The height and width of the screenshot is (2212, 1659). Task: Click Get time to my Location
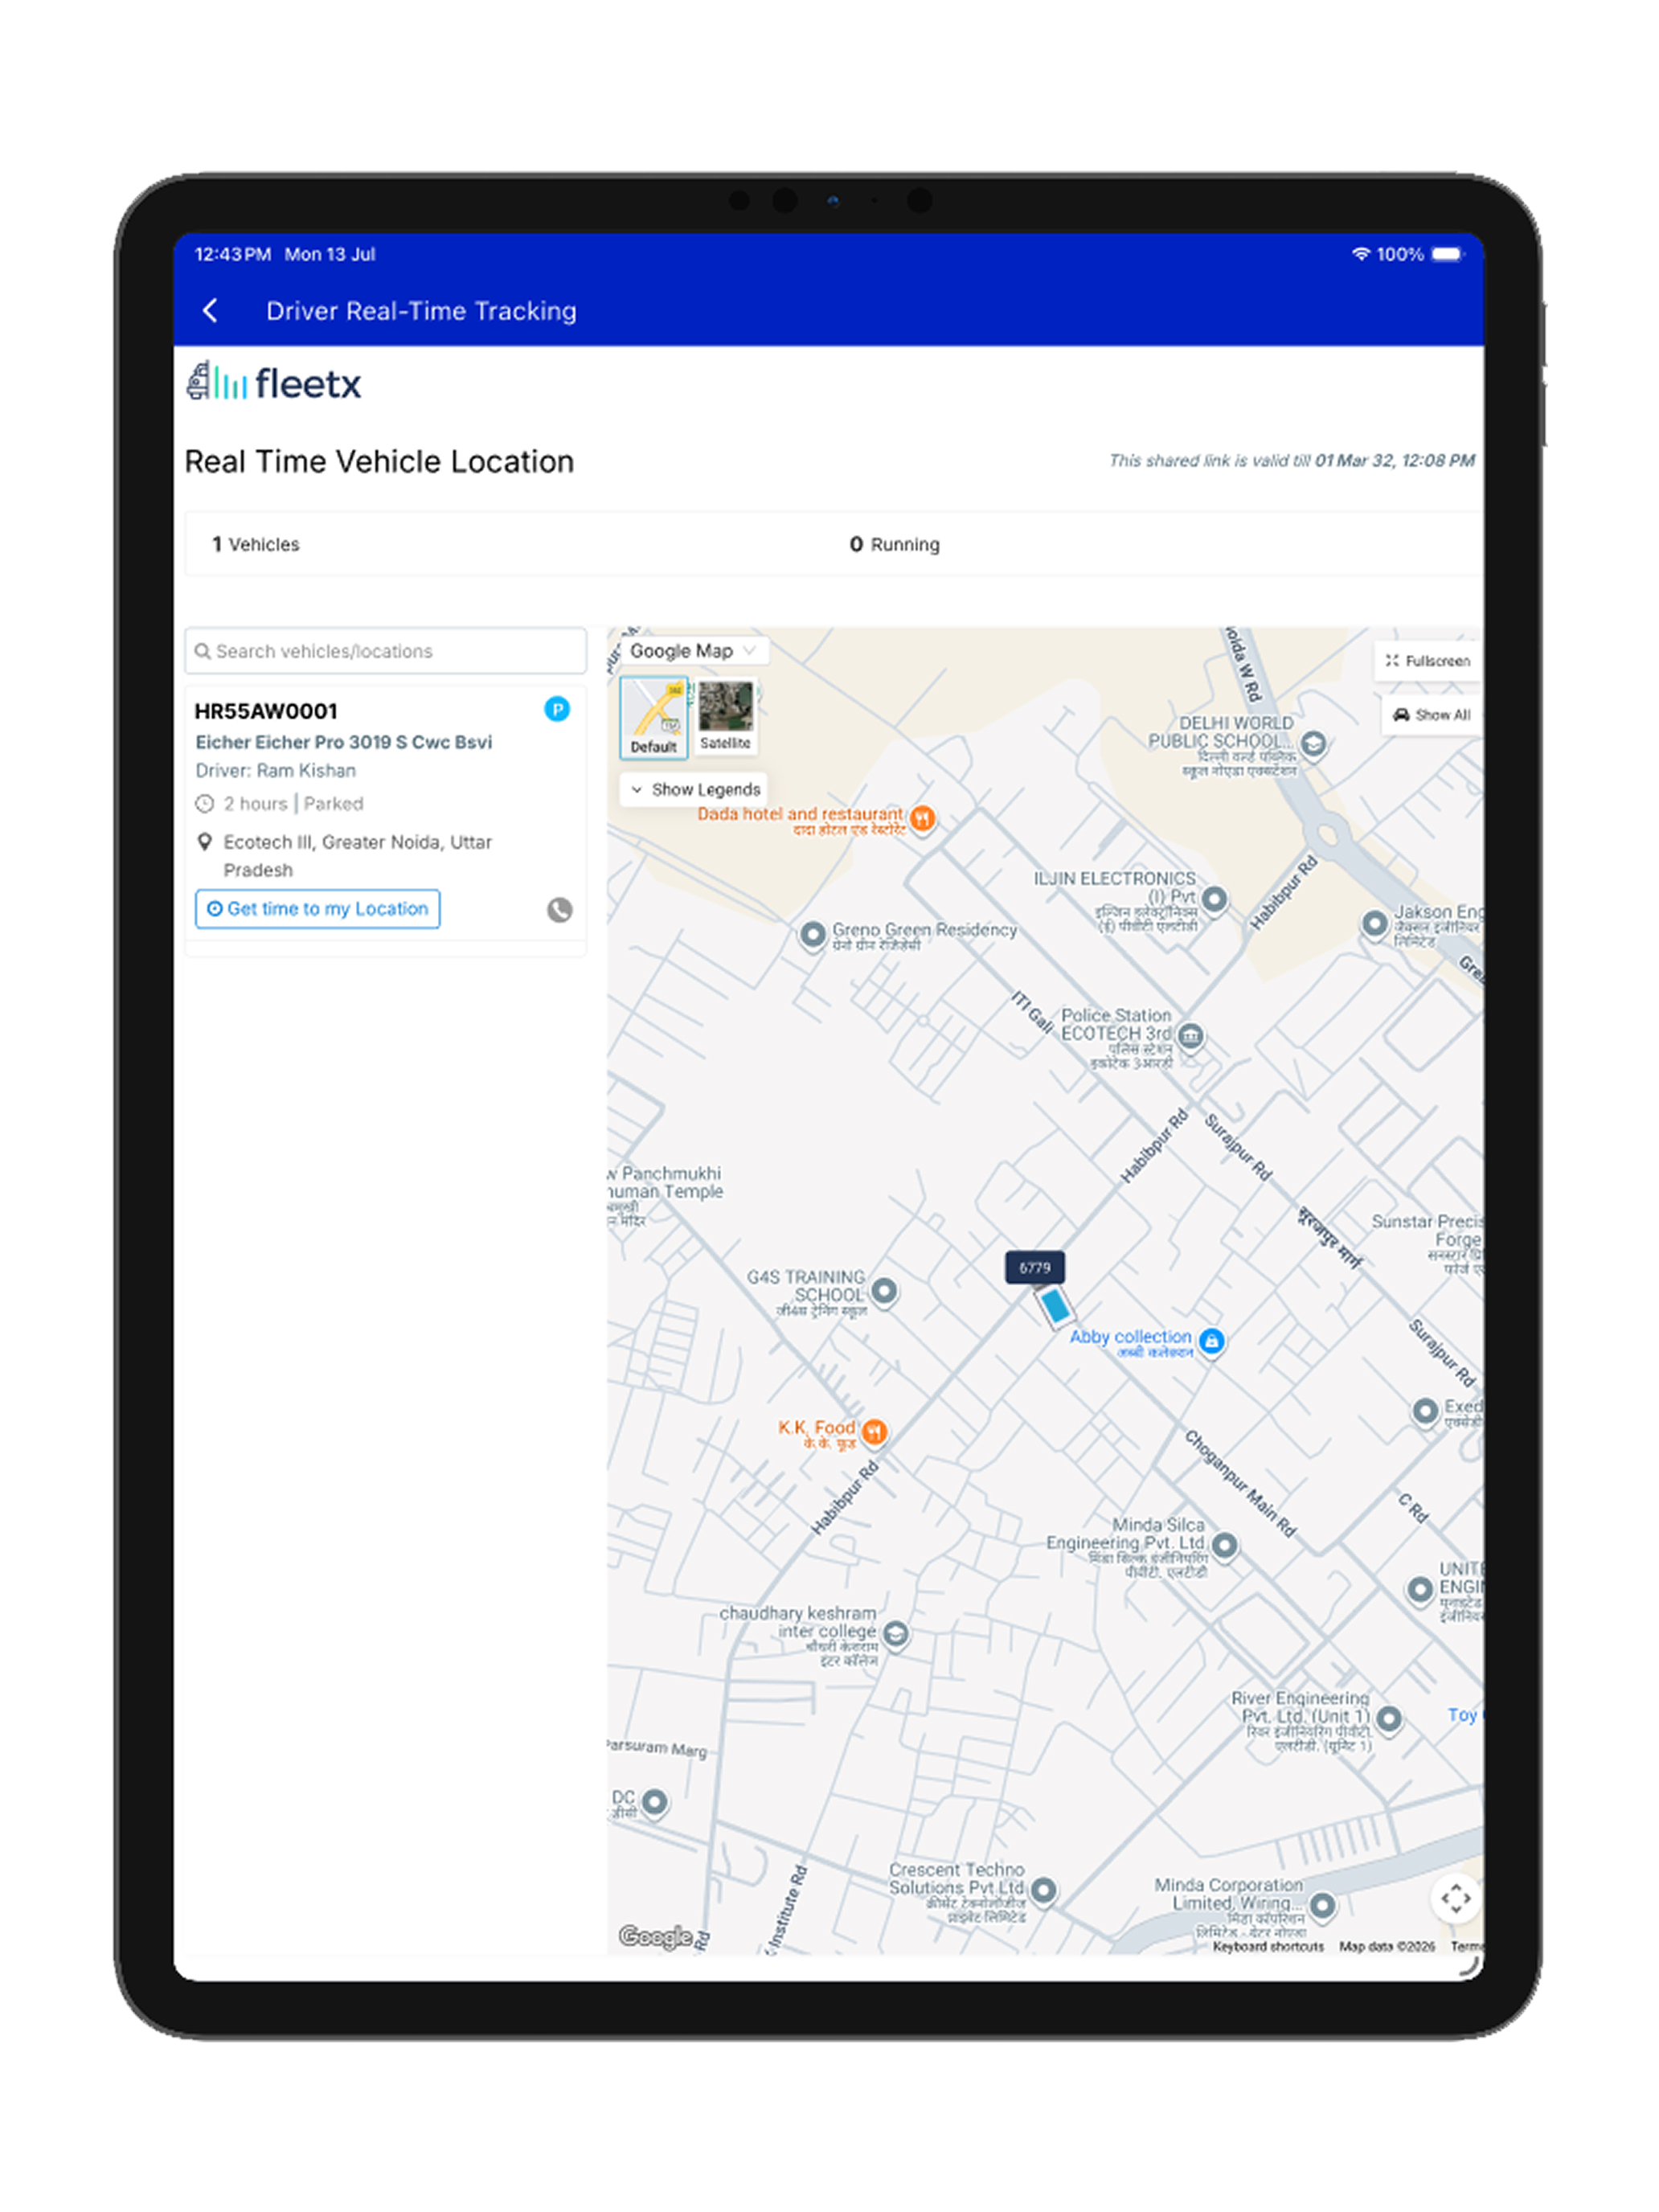click(317, 908)
